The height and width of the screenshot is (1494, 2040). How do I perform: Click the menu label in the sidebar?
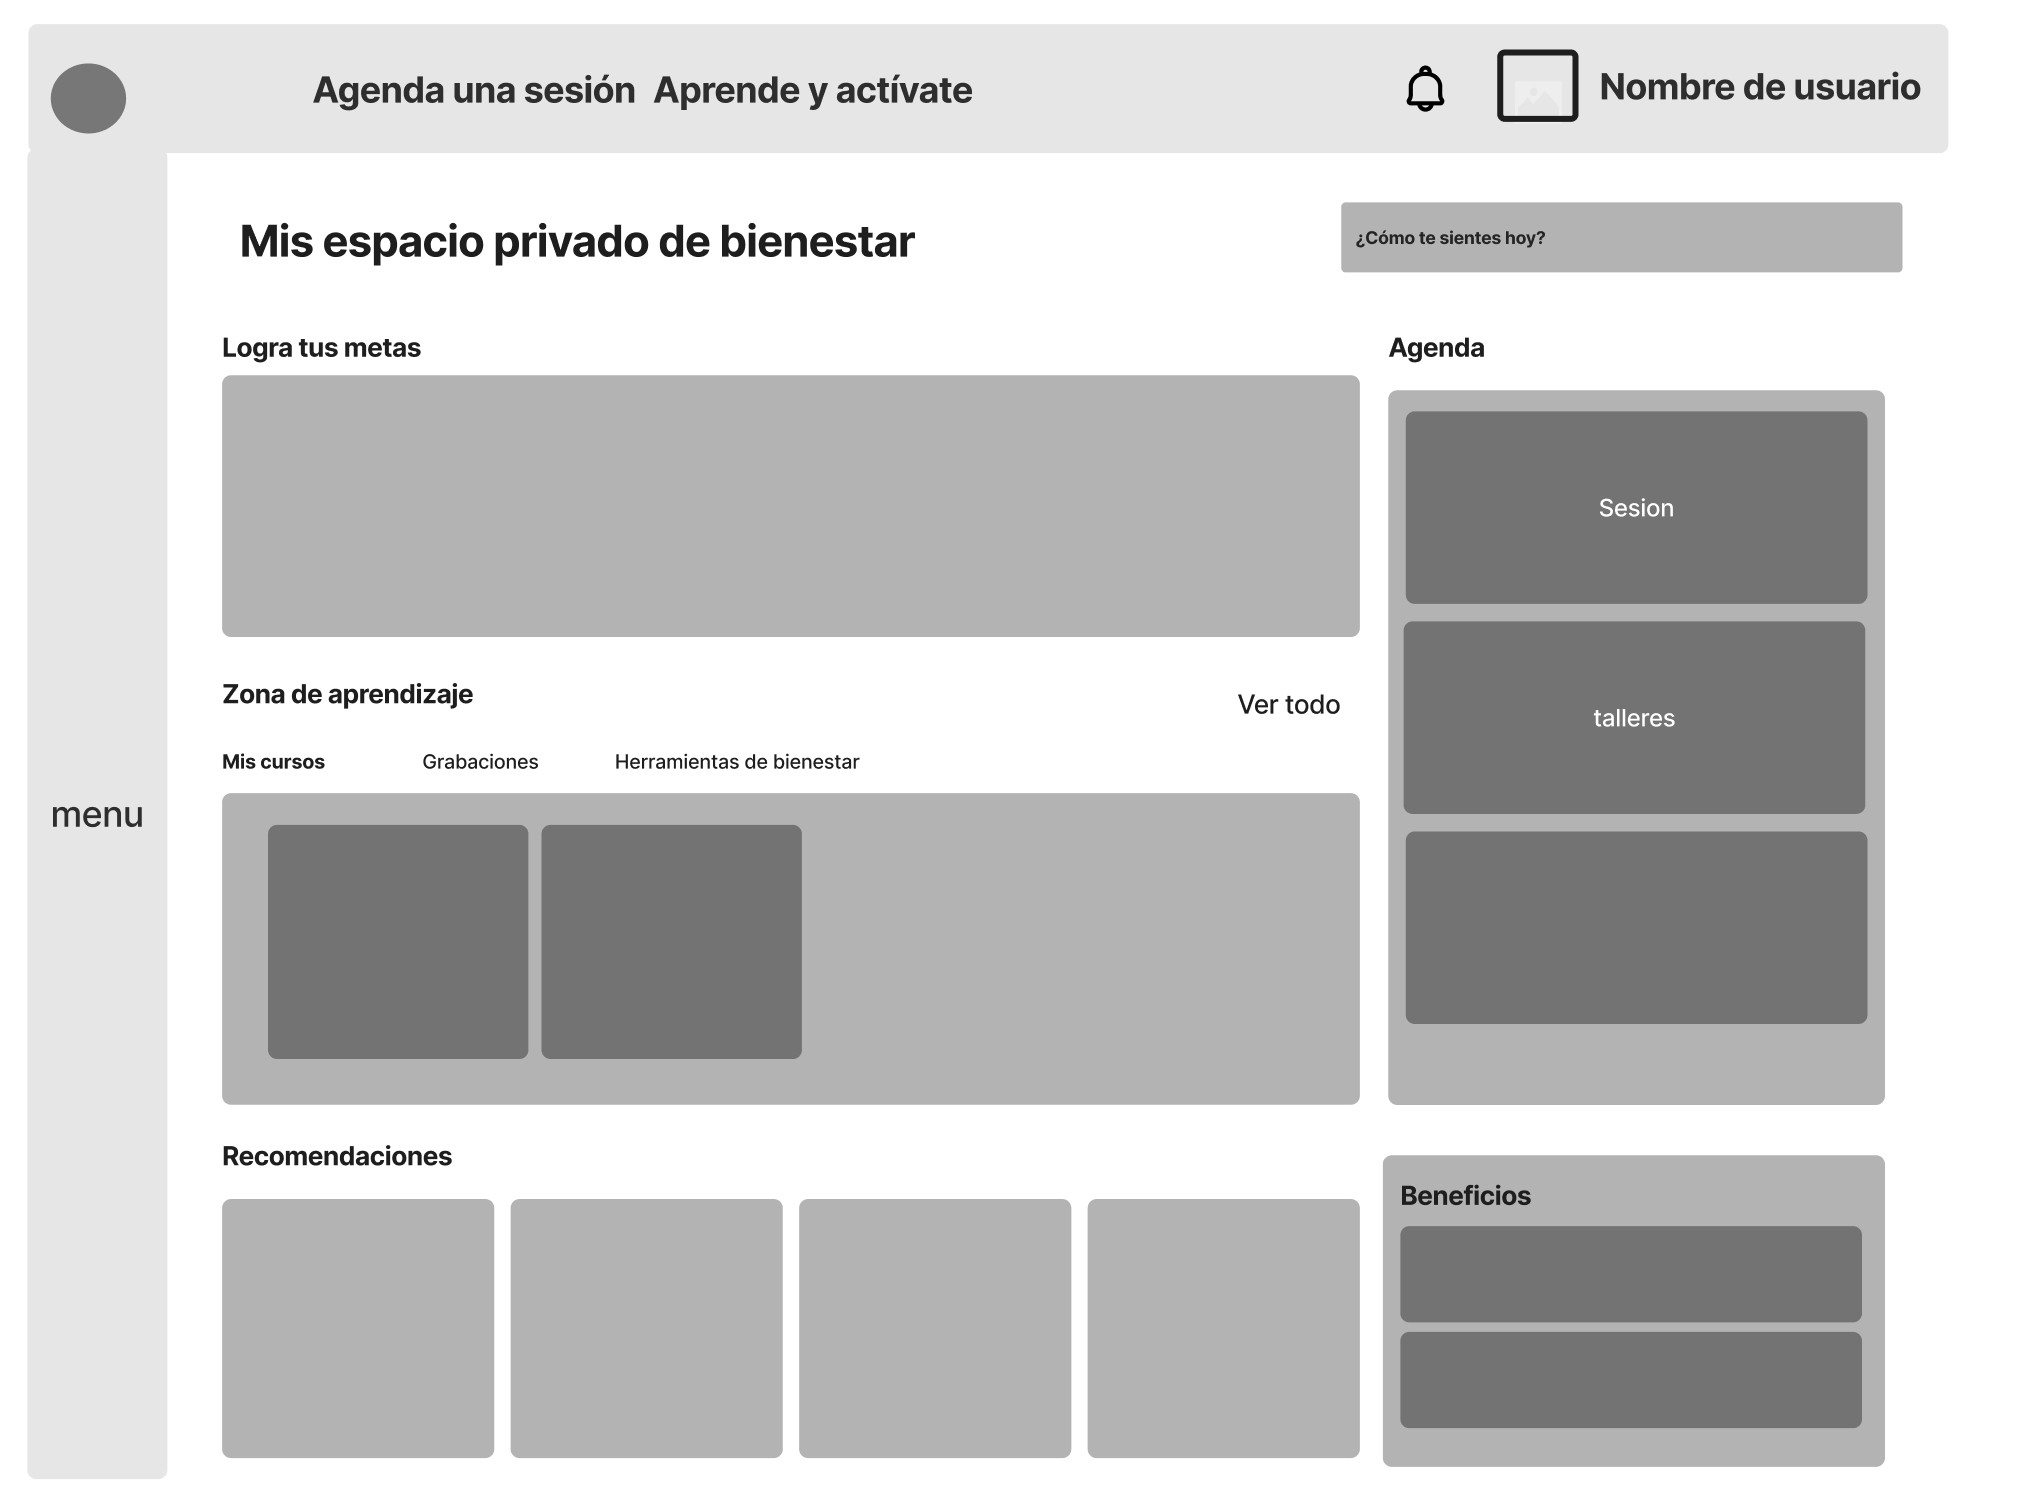coord(97,815)
